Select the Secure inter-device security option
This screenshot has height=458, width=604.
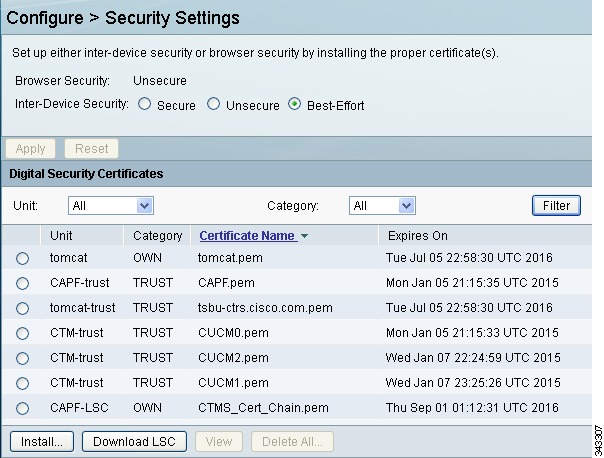(x=144, y=104)
